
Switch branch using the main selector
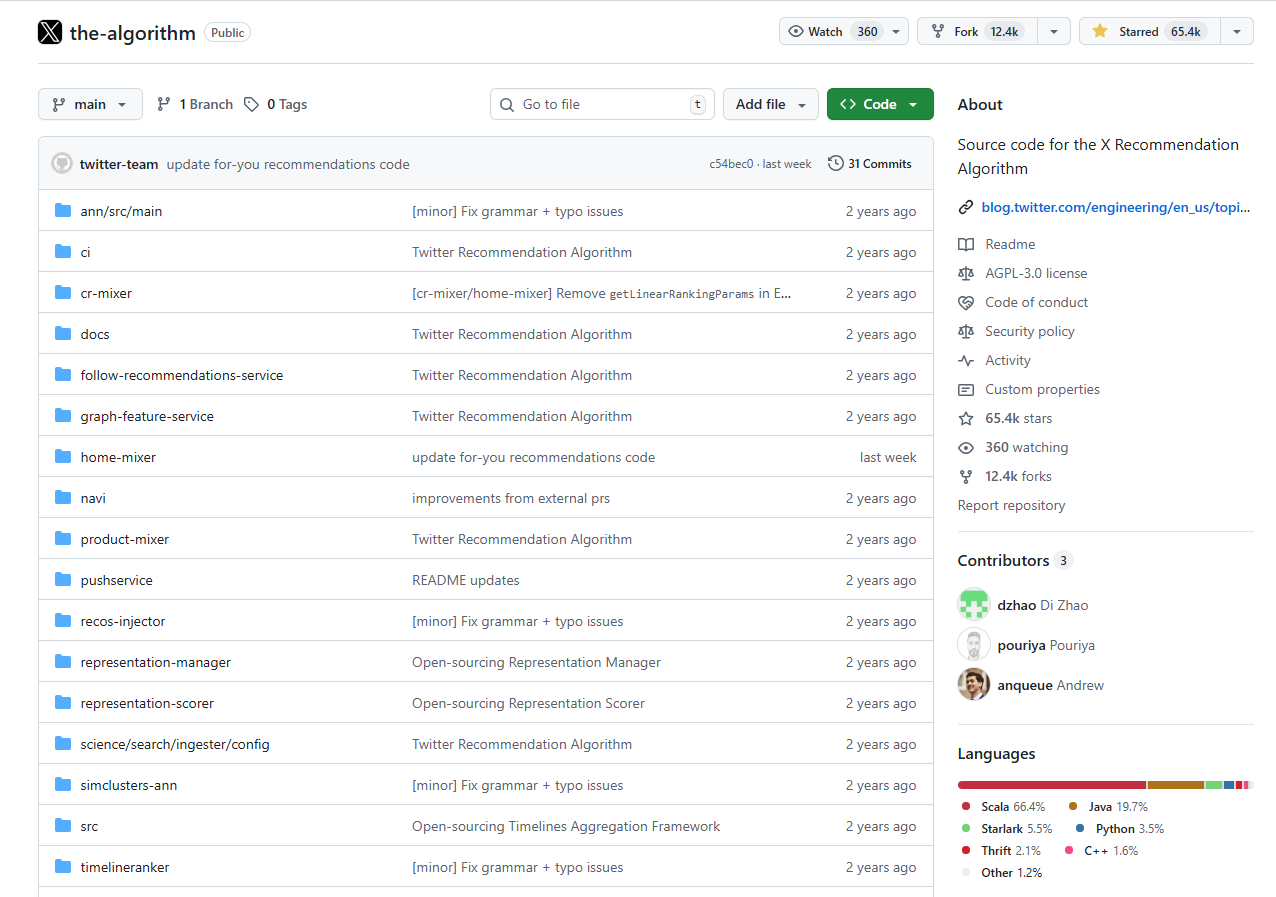pyautogui.click(x=90, y=103)
